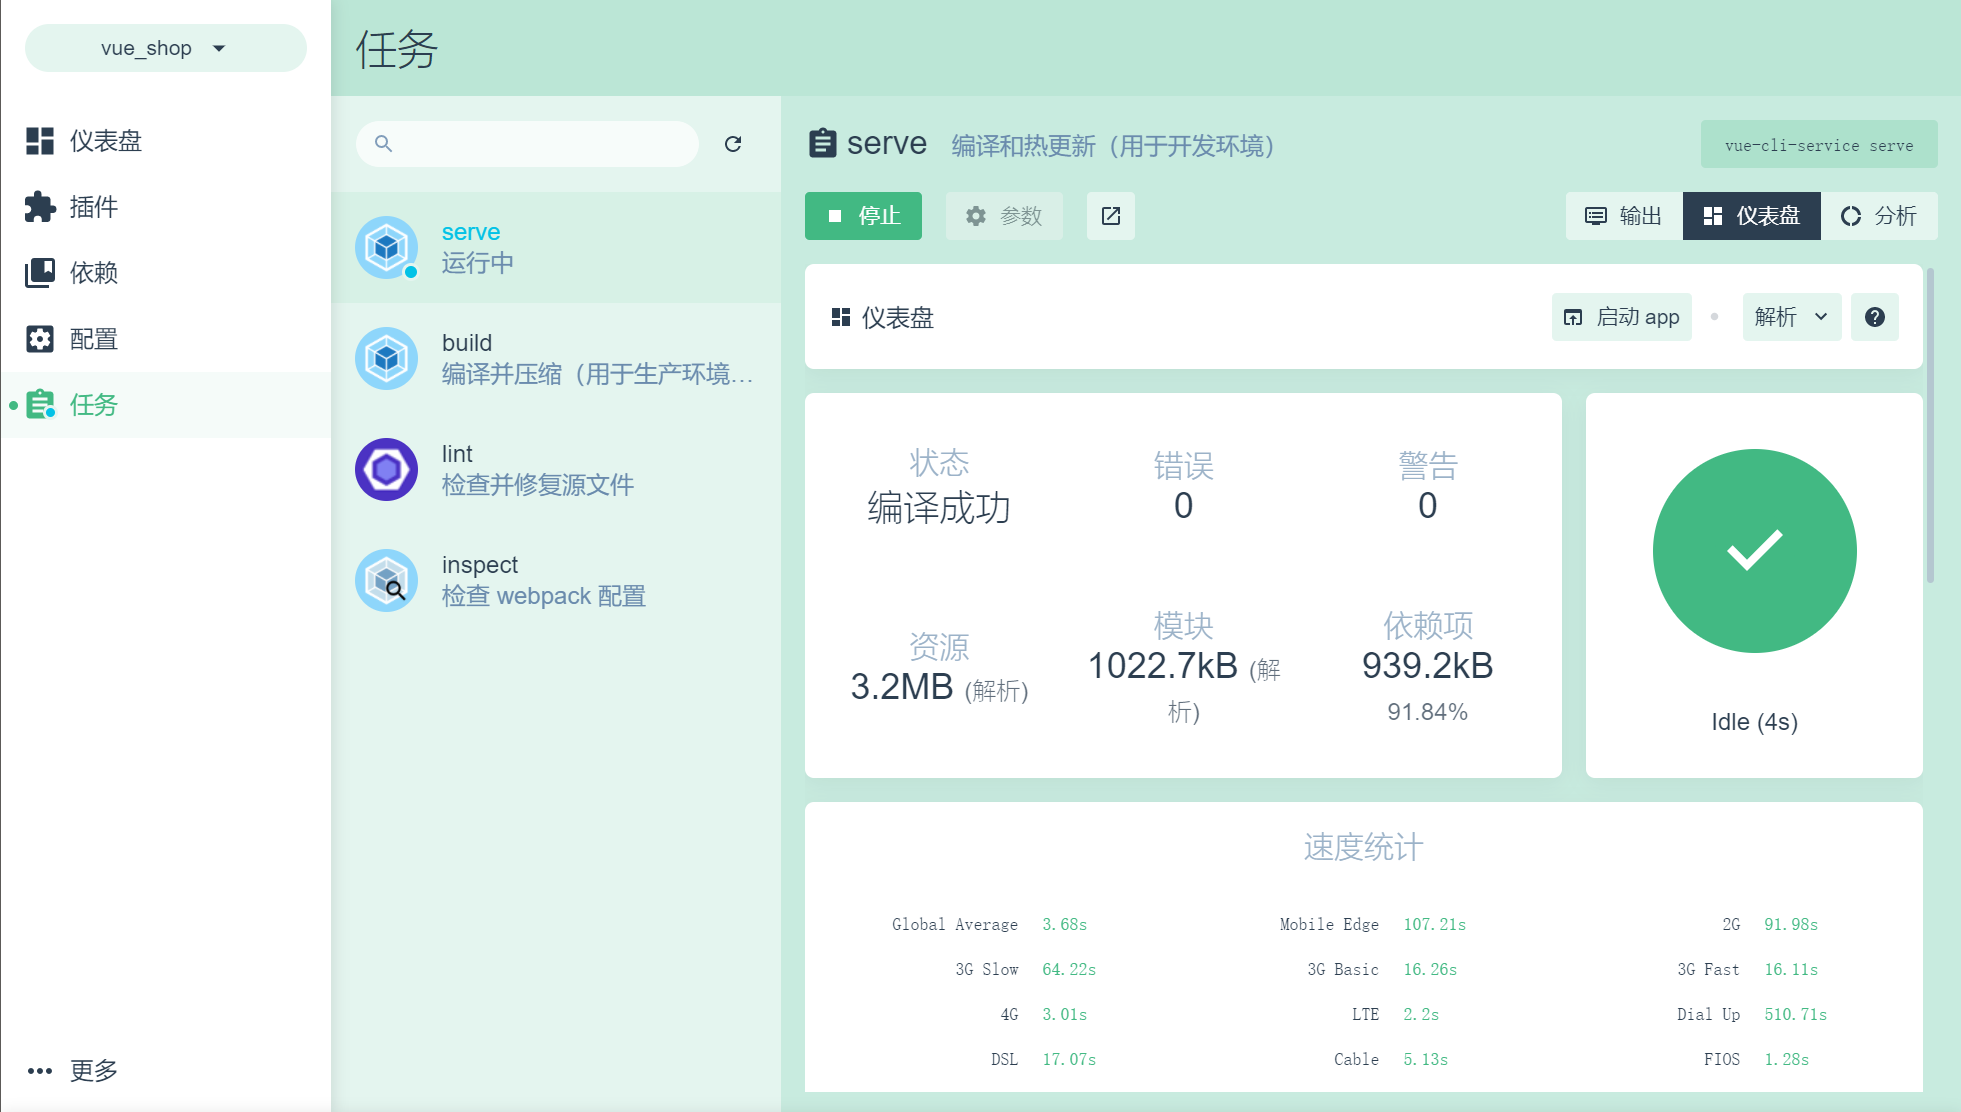
Task: Click the help question mark icon
Action: 1874,317
